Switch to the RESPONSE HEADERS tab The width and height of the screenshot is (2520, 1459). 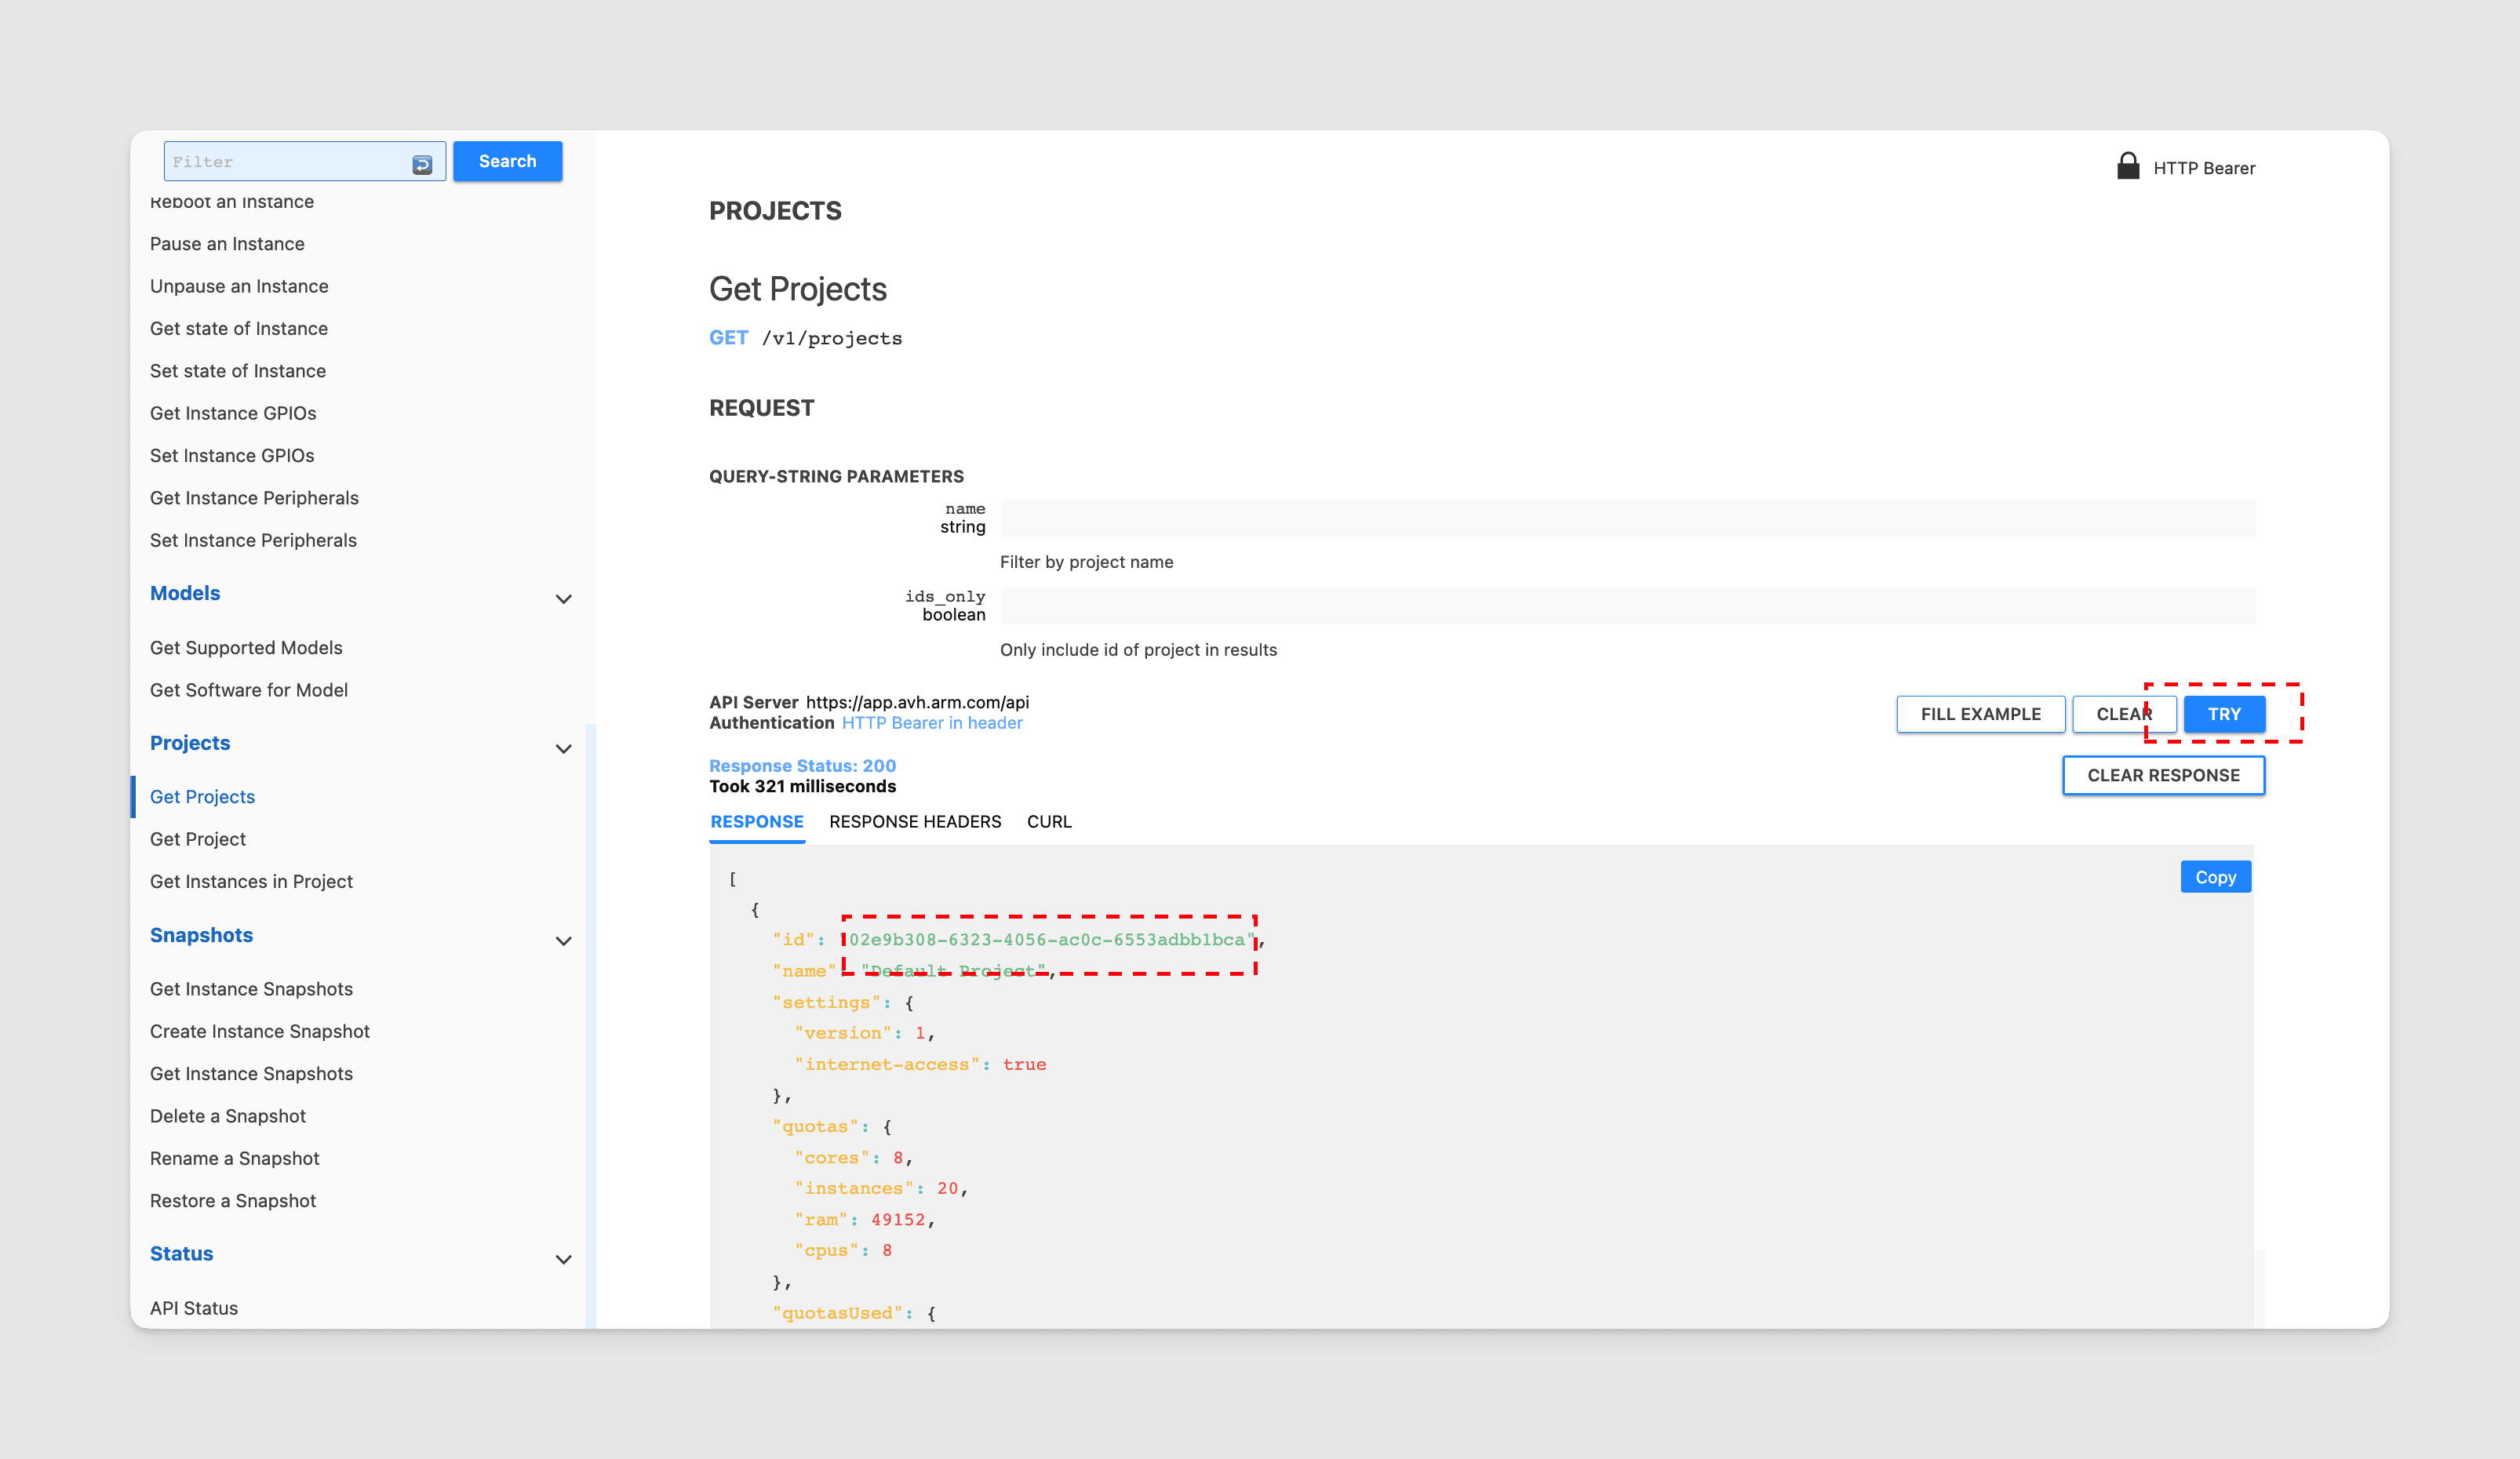click(x=916, y=821)
